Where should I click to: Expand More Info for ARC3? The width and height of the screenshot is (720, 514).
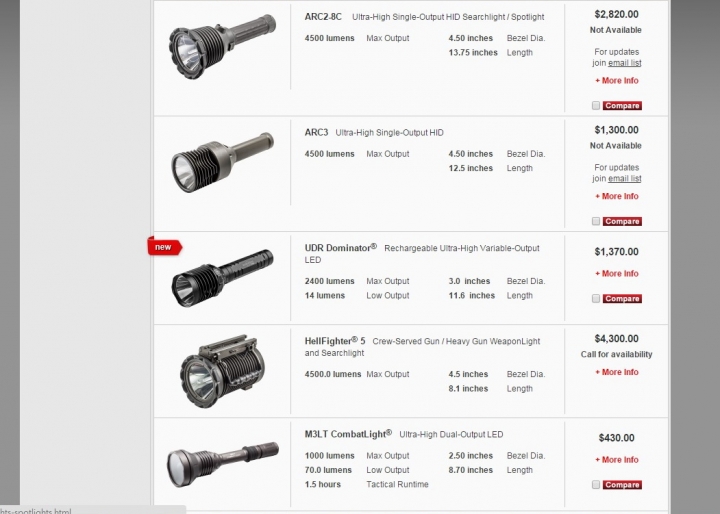(x=617, y=196)
